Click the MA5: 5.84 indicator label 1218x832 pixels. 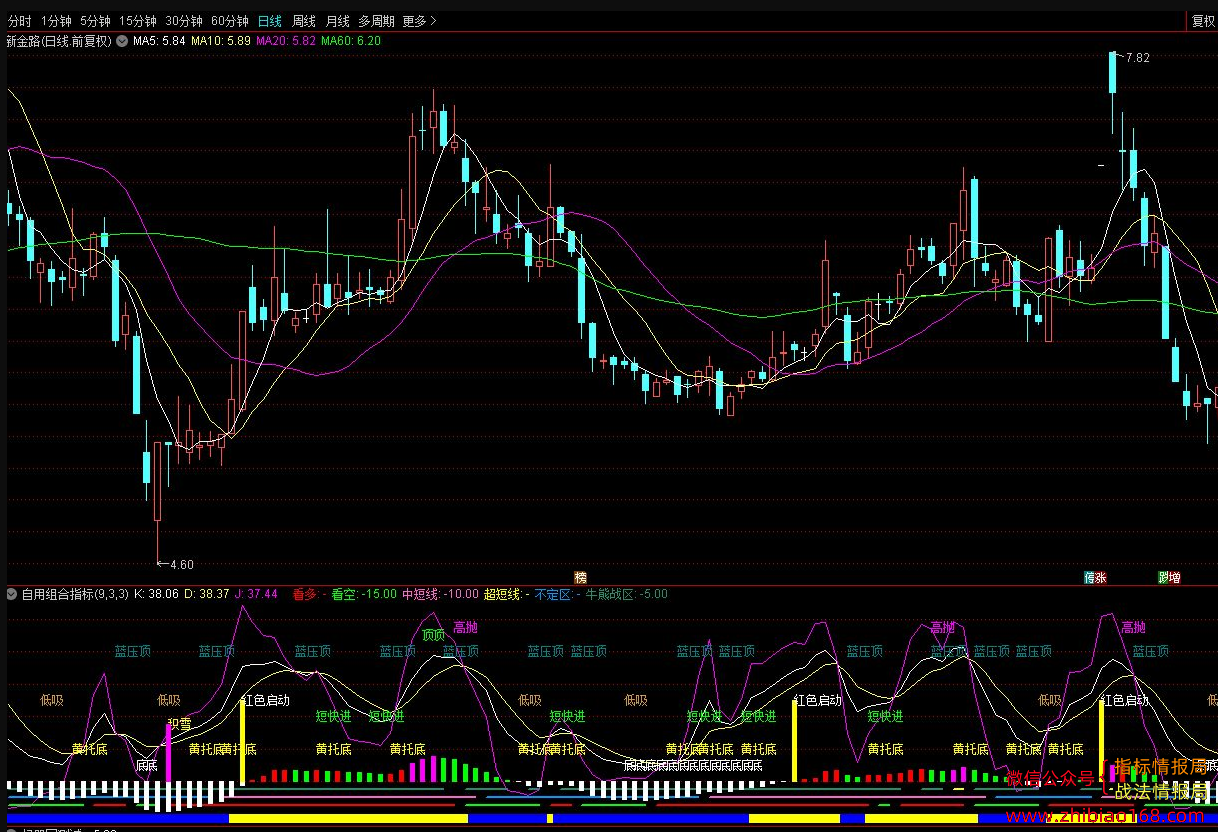(x=159, y=41)
